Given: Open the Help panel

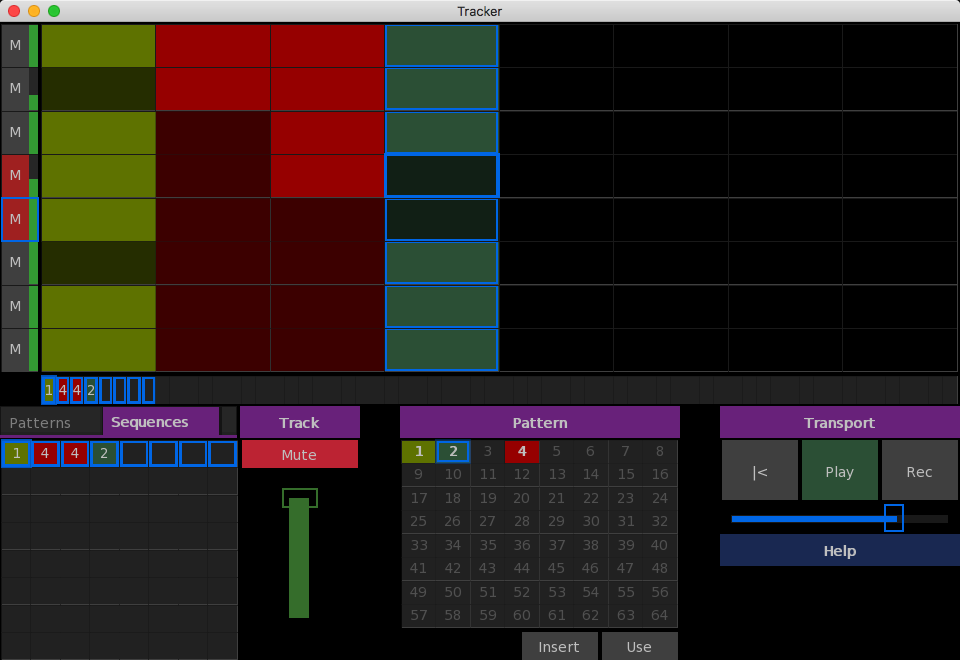Looking at the screenshot, I should tap(839, 550).
